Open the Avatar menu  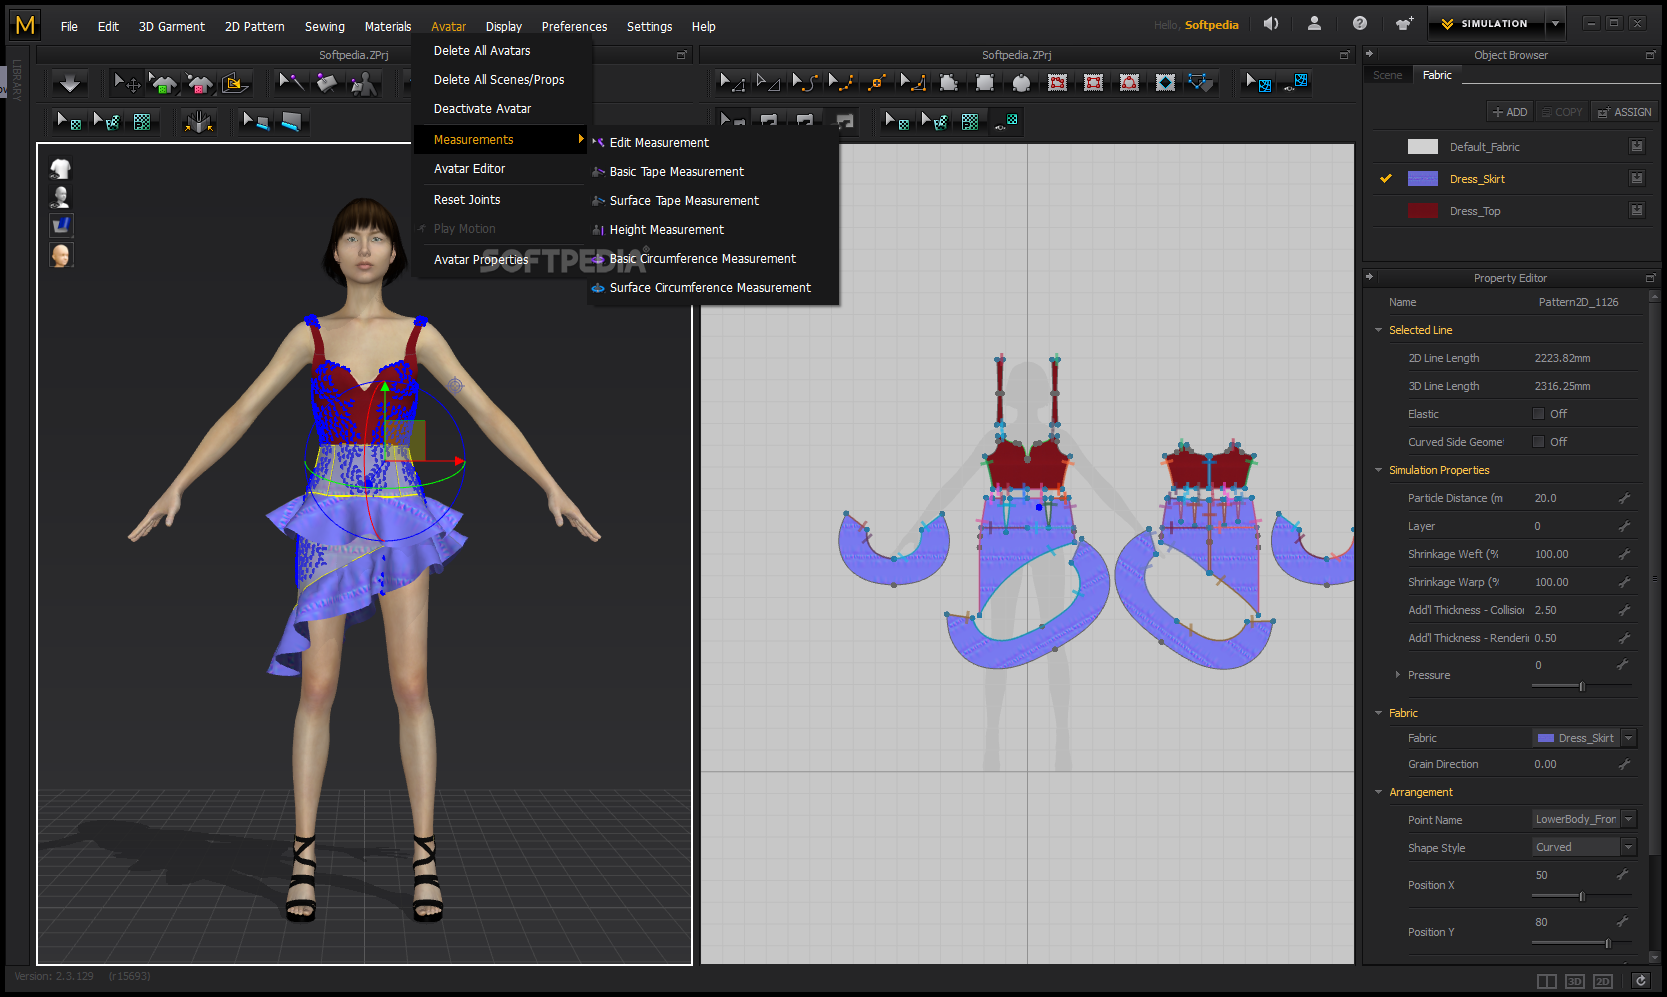click(448, 26)
